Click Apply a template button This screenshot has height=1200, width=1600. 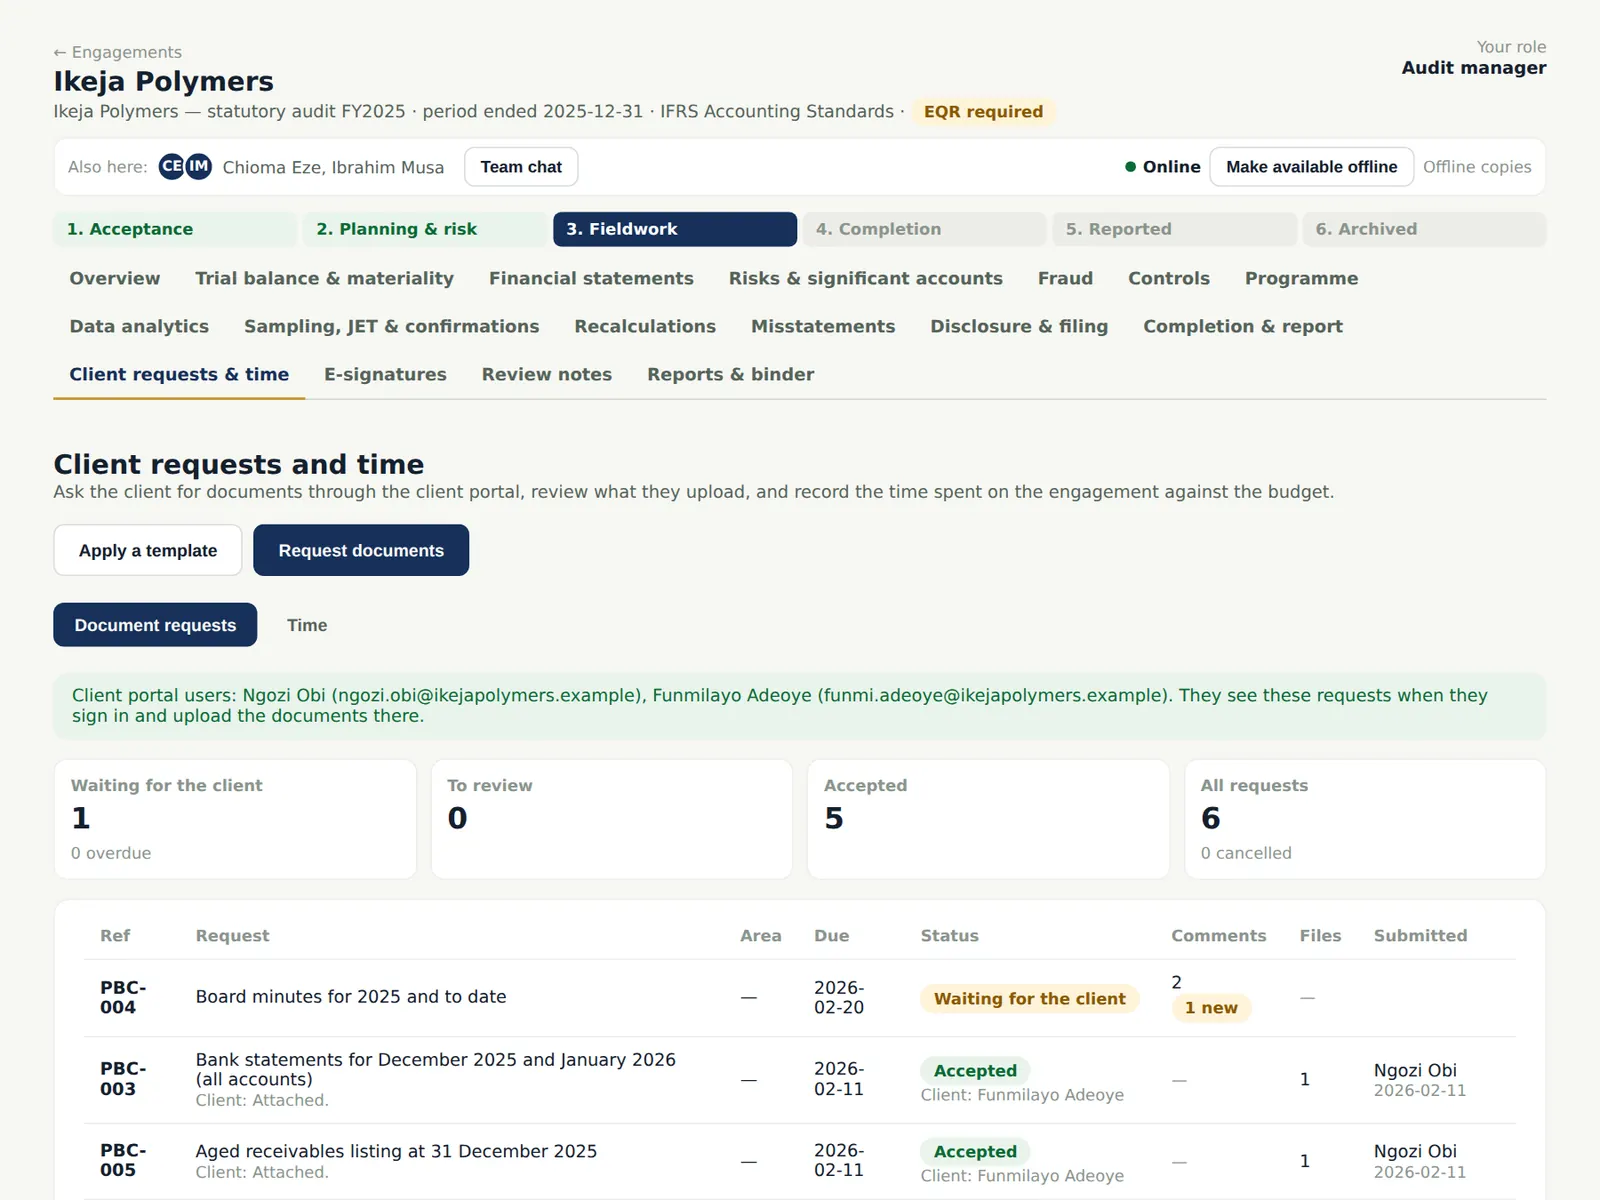(148, 550)
